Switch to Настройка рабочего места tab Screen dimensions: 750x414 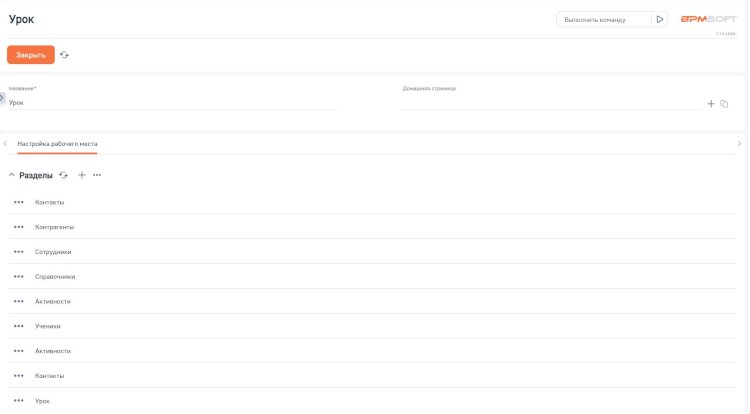[x=57, y=144]
